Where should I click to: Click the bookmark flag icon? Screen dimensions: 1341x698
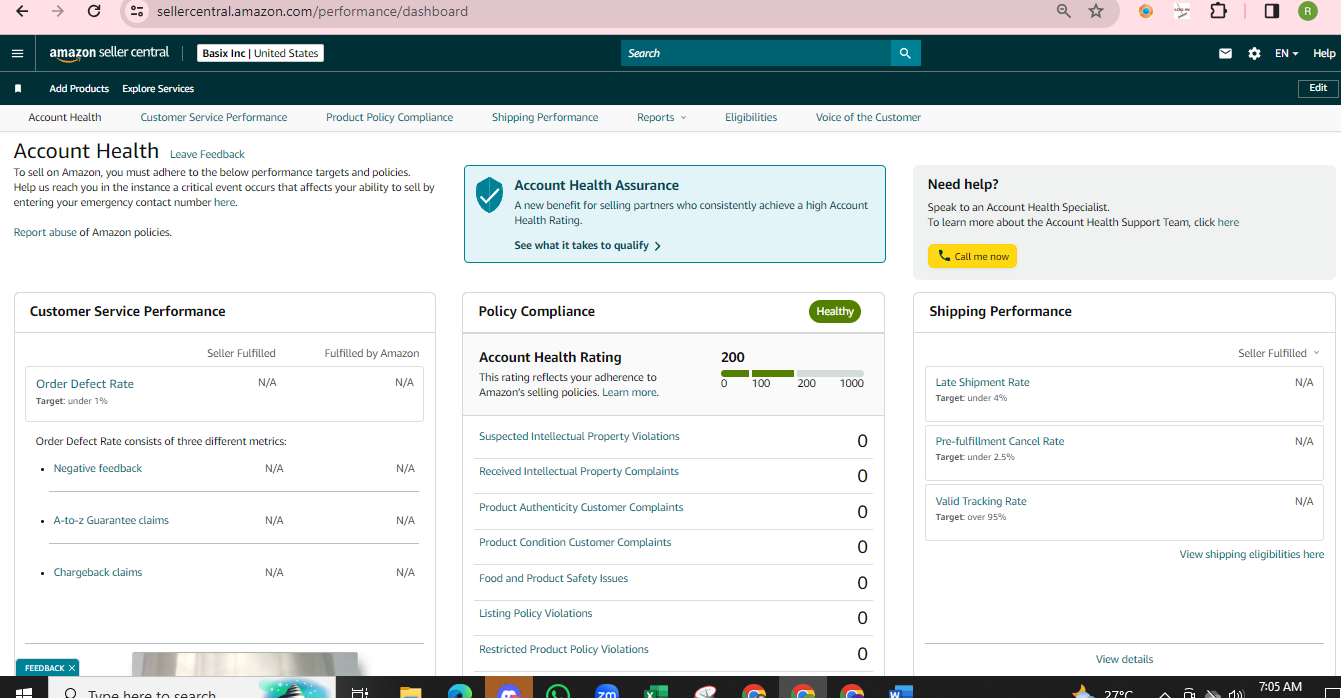[18, 89]
